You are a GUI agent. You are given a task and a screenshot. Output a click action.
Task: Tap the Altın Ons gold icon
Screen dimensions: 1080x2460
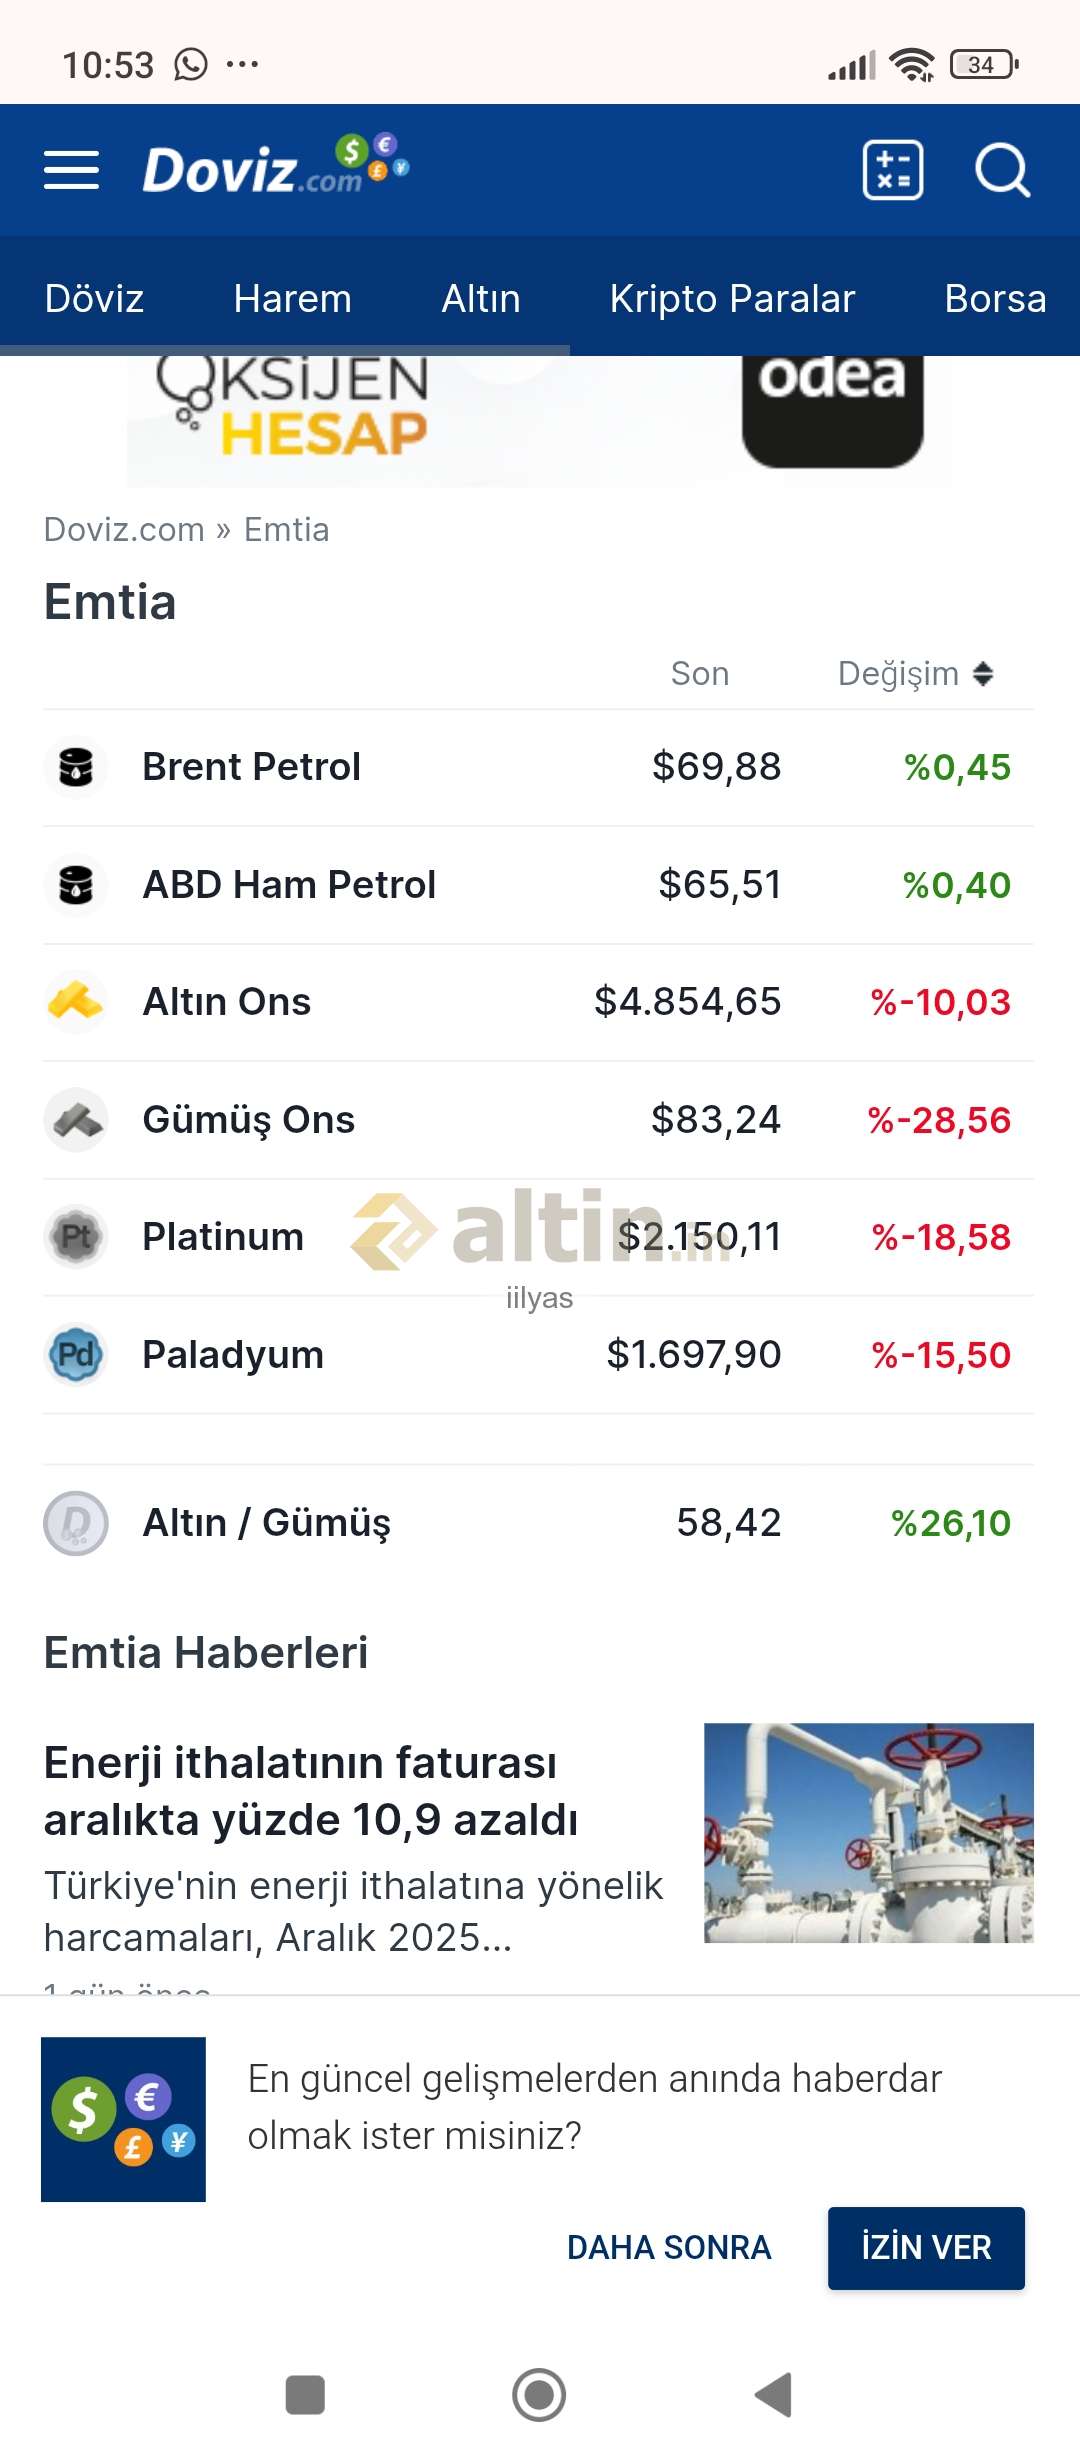coord(76,1002)
